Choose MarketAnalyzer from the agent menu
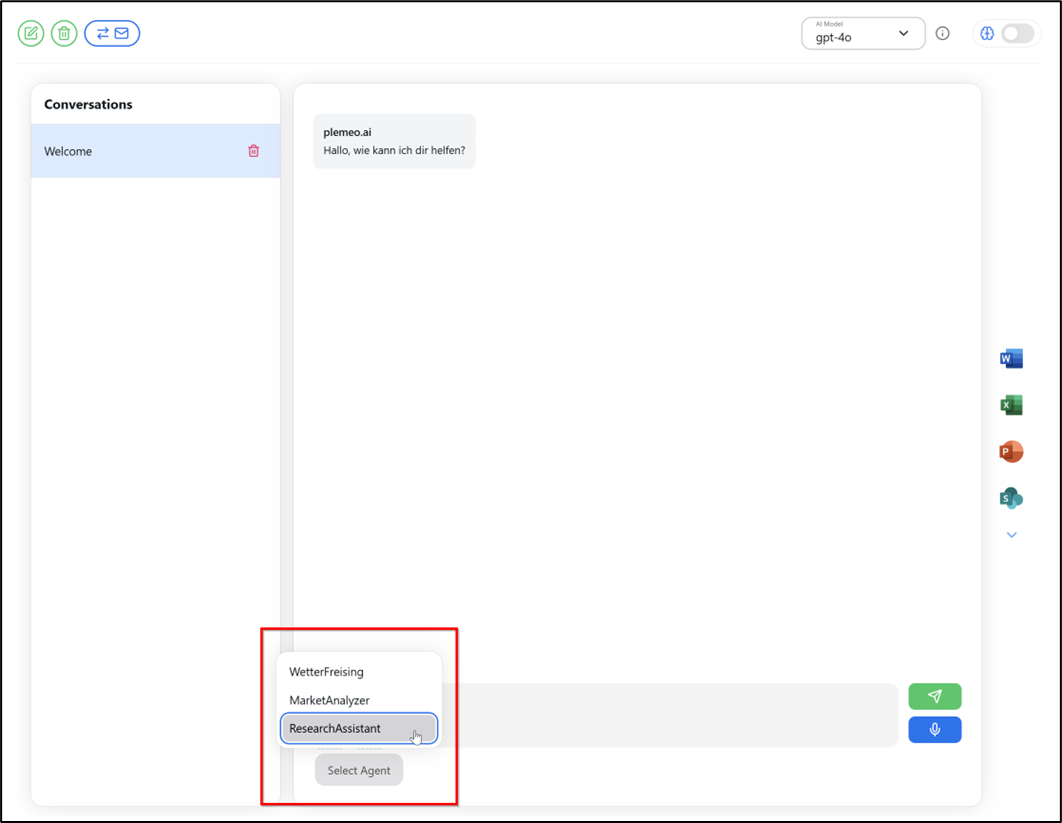1062x823 pixels. [x=330, y=700]
